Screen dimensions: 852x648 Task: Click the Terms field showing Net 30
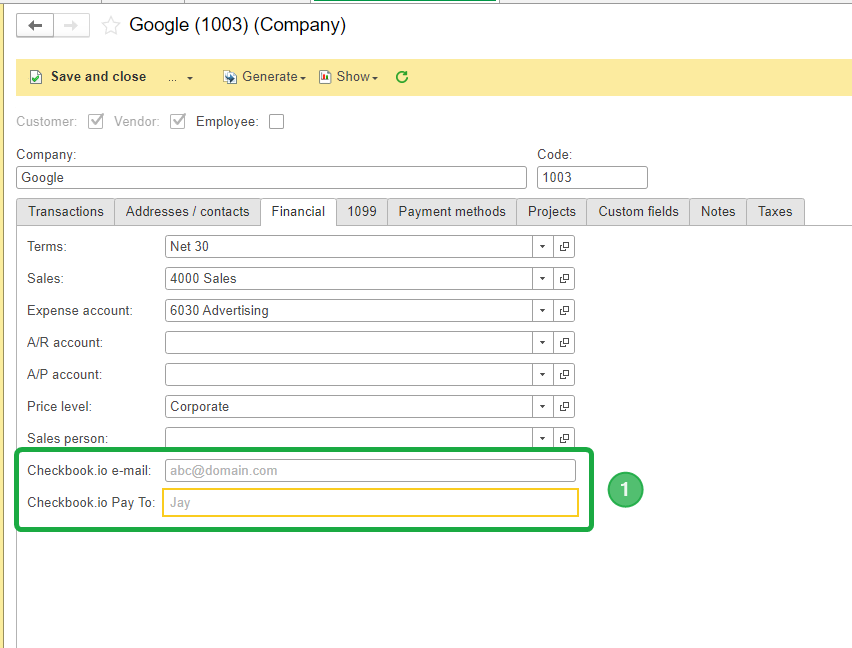[349, 247]
